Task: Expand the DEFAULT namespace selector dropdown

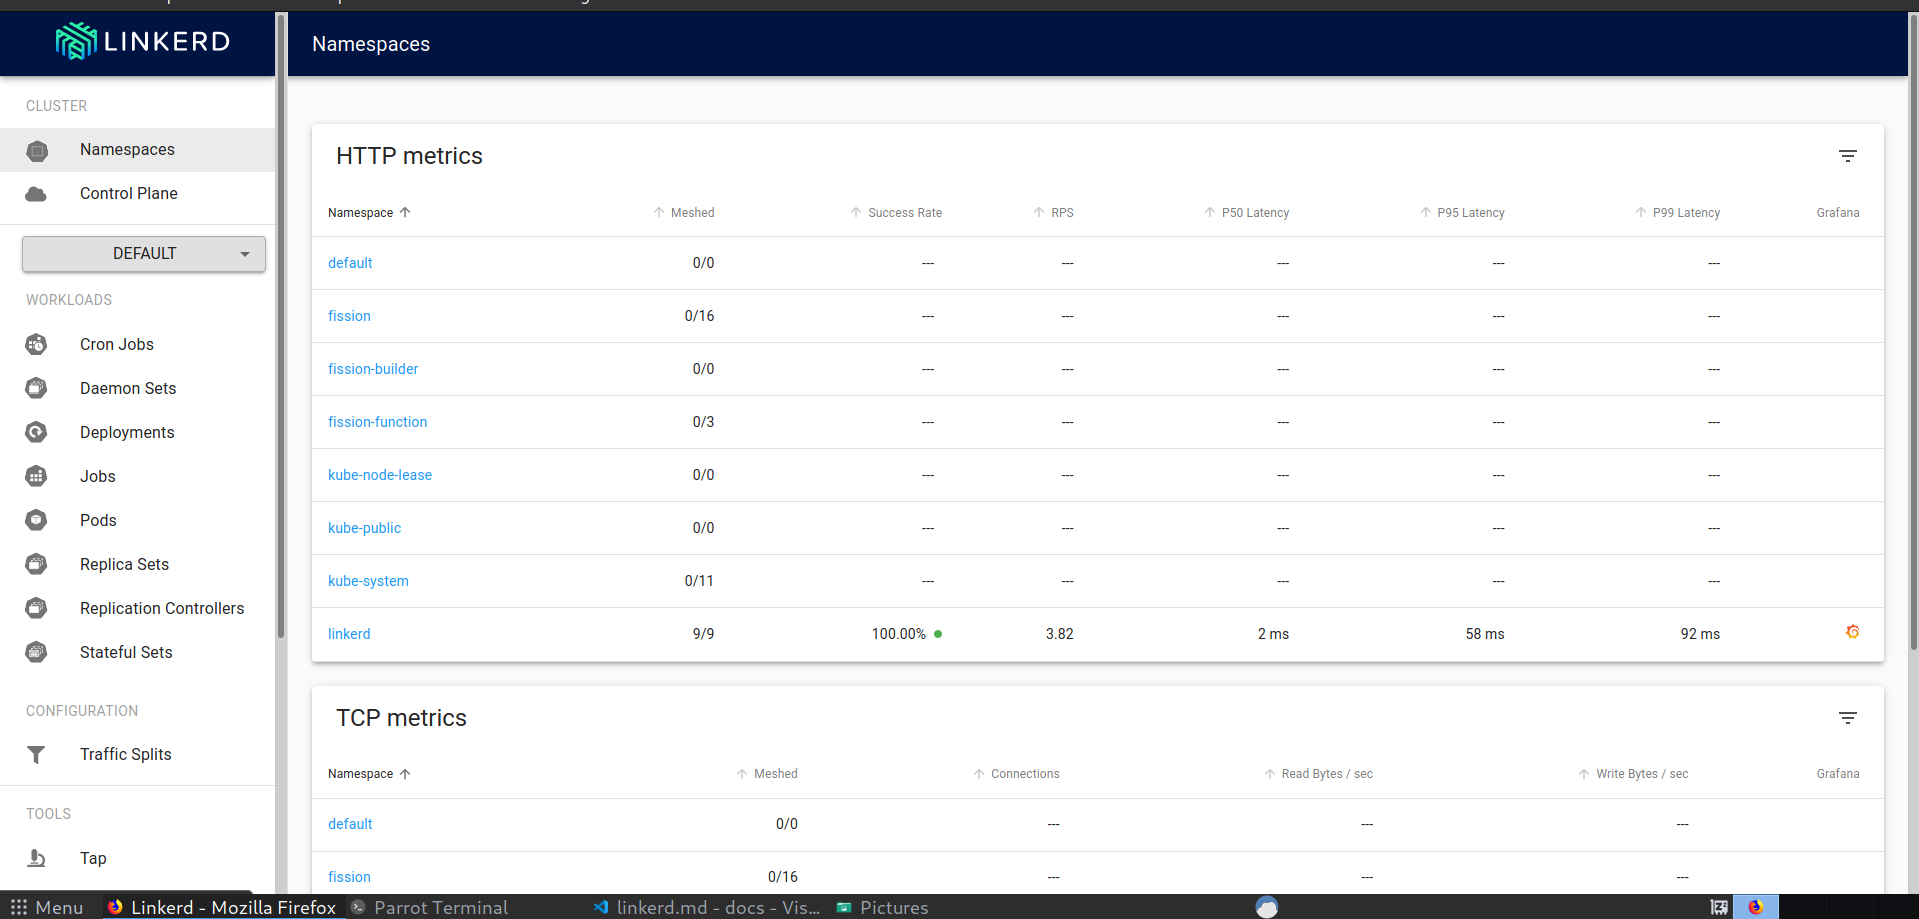Action: tap(143, 253)
